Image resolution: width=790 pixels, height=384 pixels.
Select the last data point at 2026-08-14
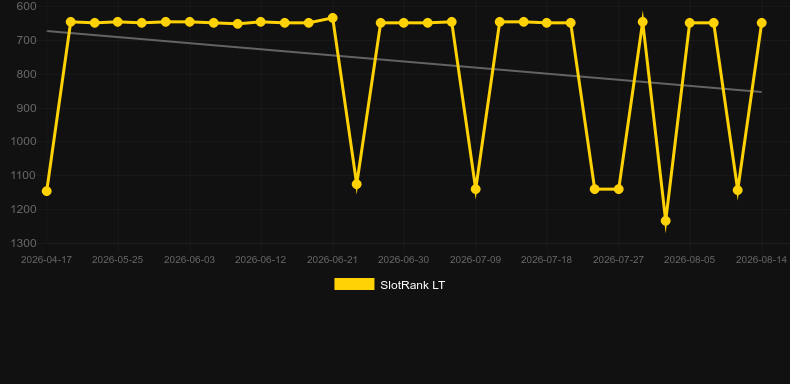[761, 23]
